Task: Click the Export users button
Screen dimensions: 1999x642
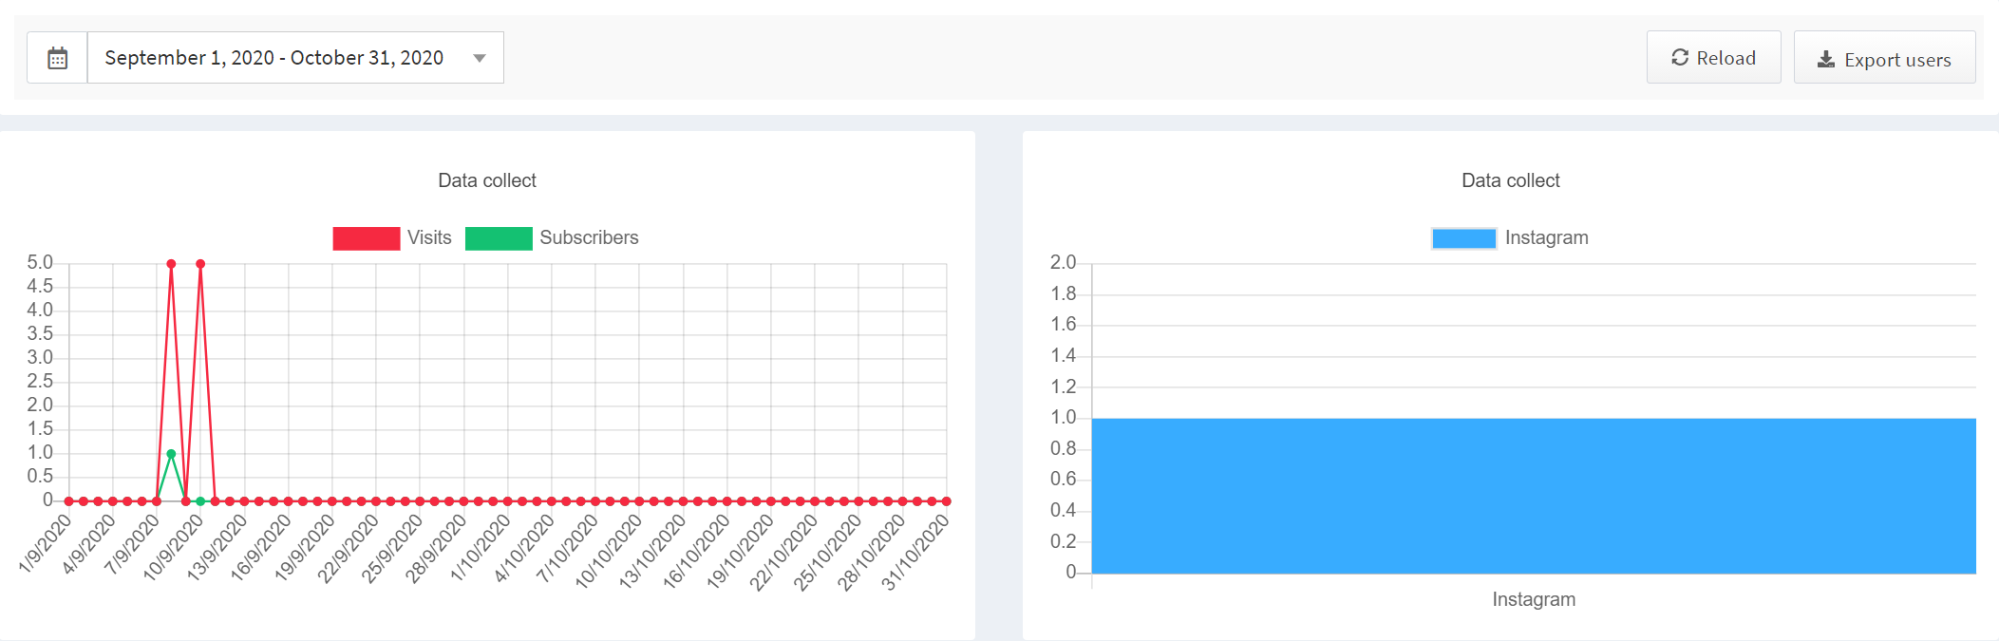Action: point(1884,58)
